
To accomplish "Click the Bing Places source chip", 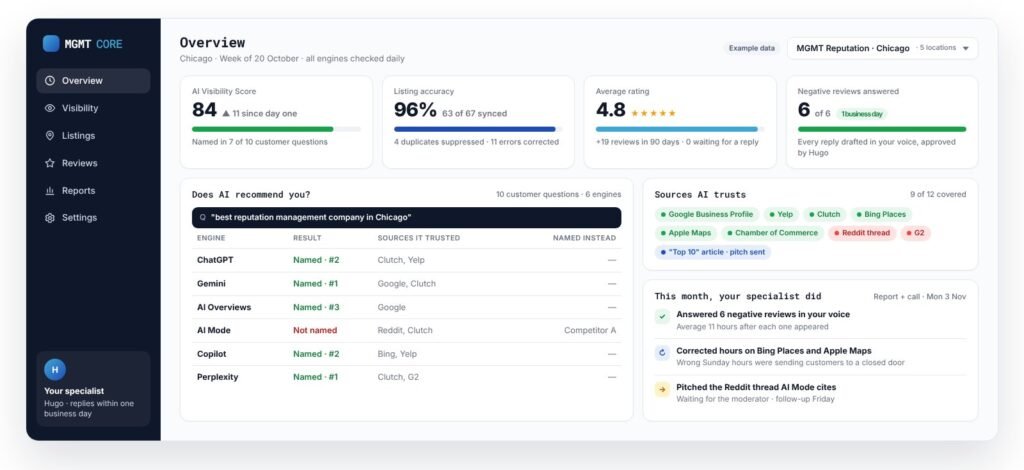I will 881,214.
